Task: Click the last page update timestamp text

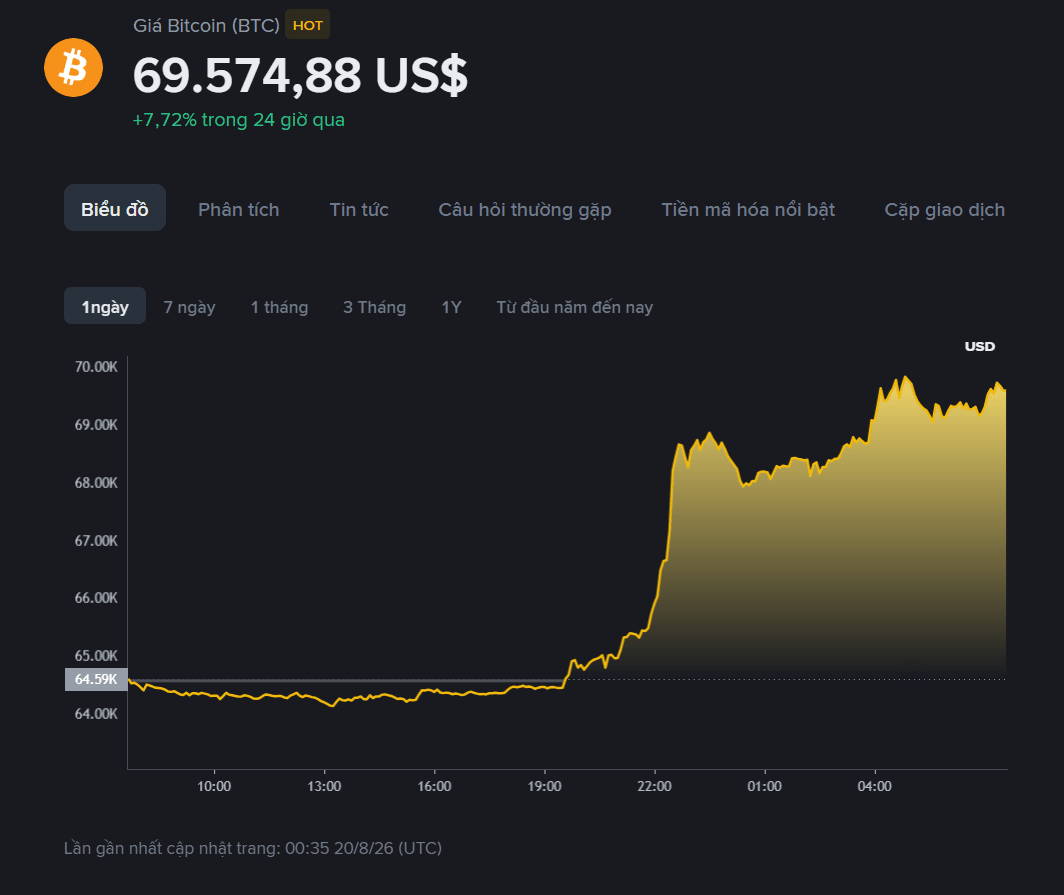Action: tap(253, 848)
